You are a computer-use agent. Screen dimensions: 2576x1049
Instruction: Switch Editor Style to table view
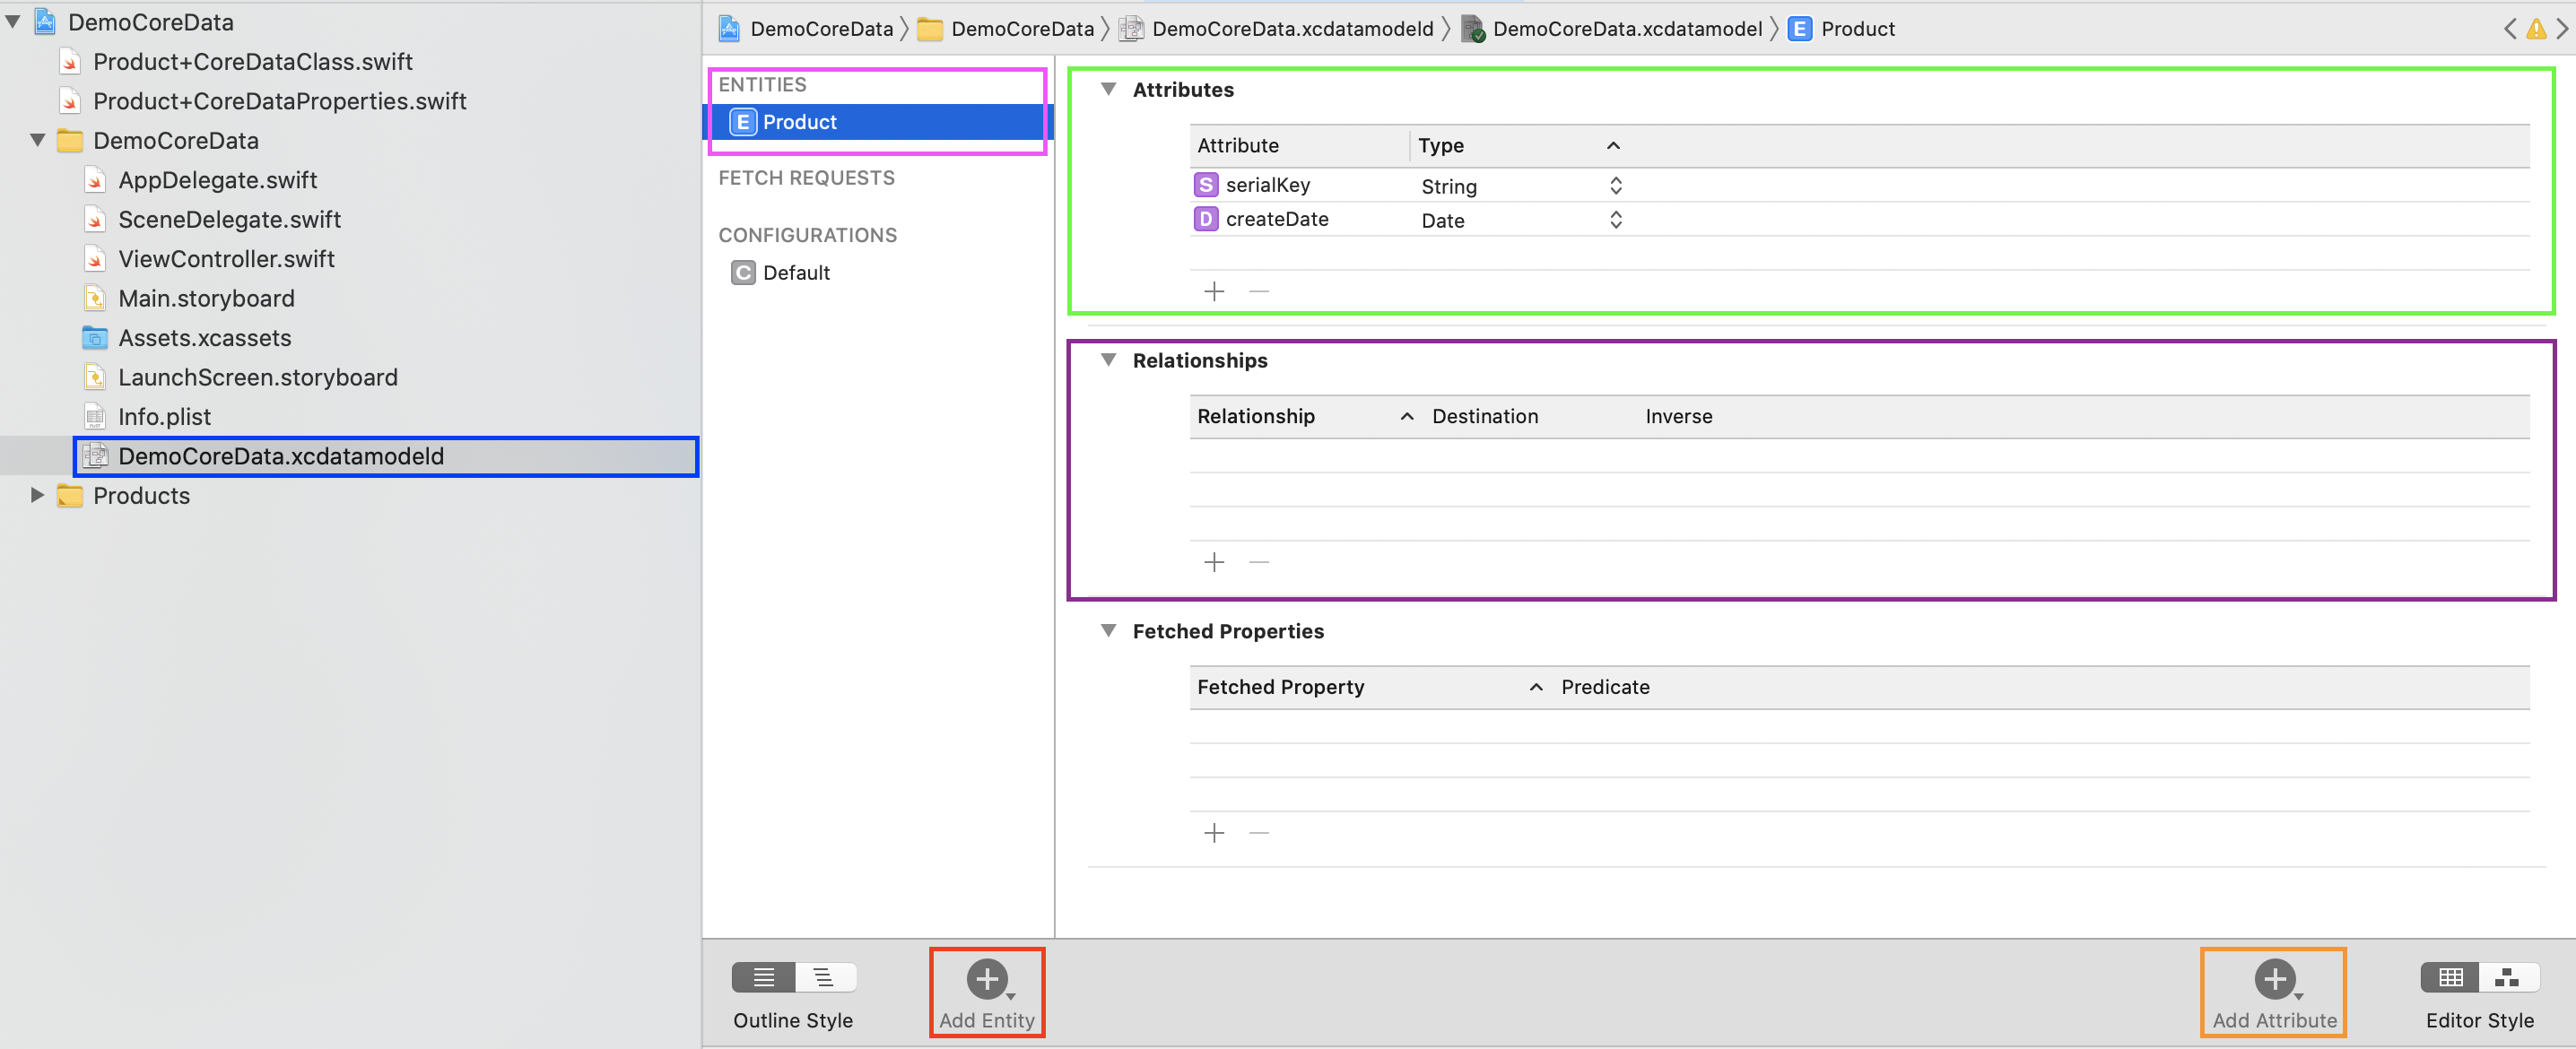2450,977
